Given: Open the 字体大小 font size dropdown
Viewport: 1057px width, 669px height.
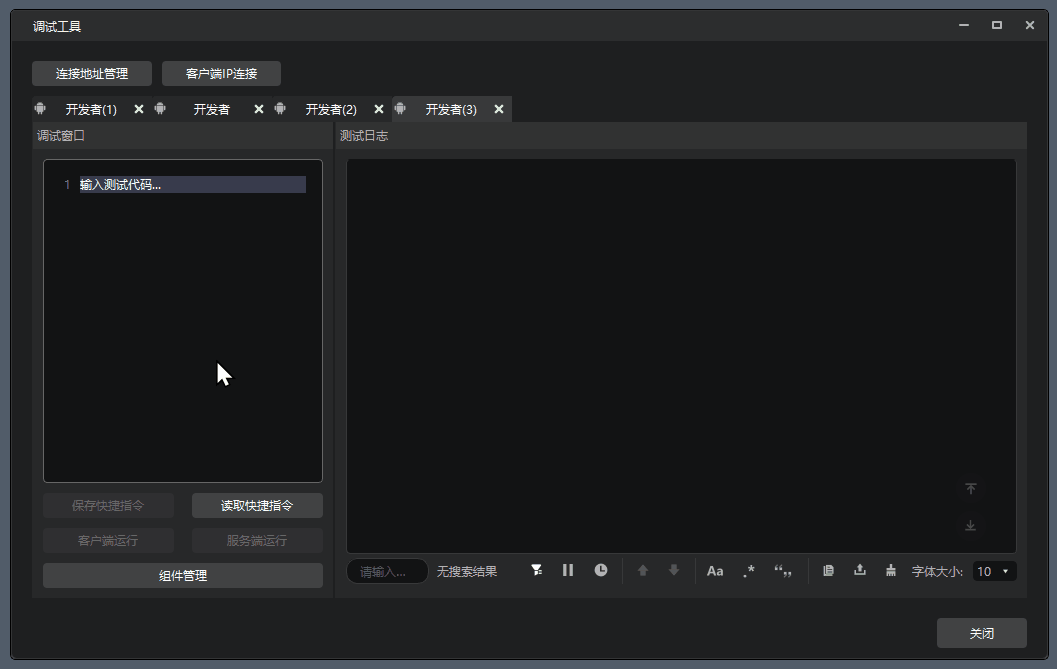Looking at the screenshot, I should pos(994,571).
